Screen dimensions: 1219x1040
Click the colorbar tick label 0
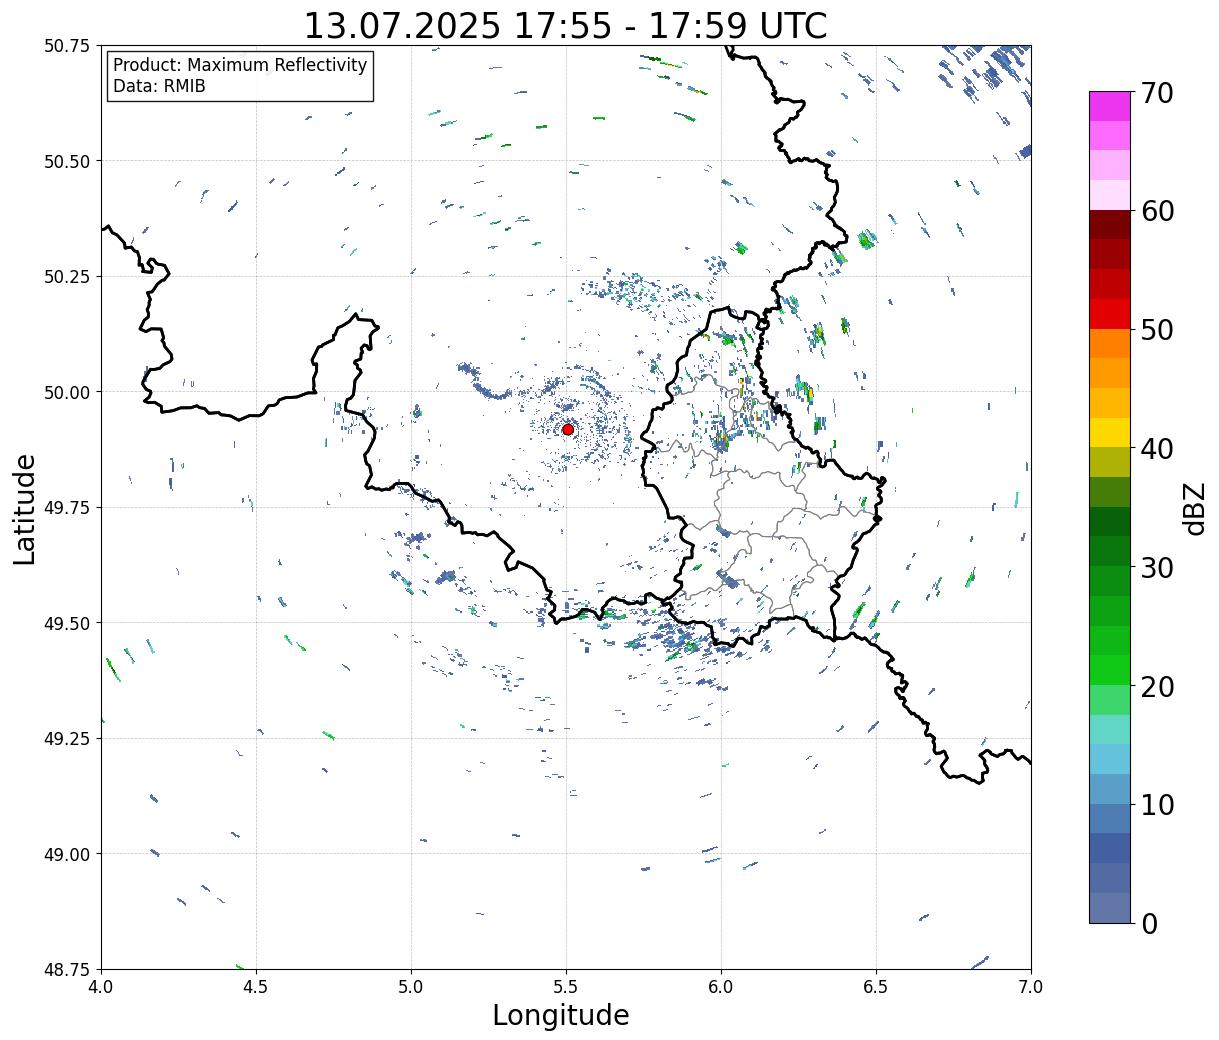(1149, 924)
